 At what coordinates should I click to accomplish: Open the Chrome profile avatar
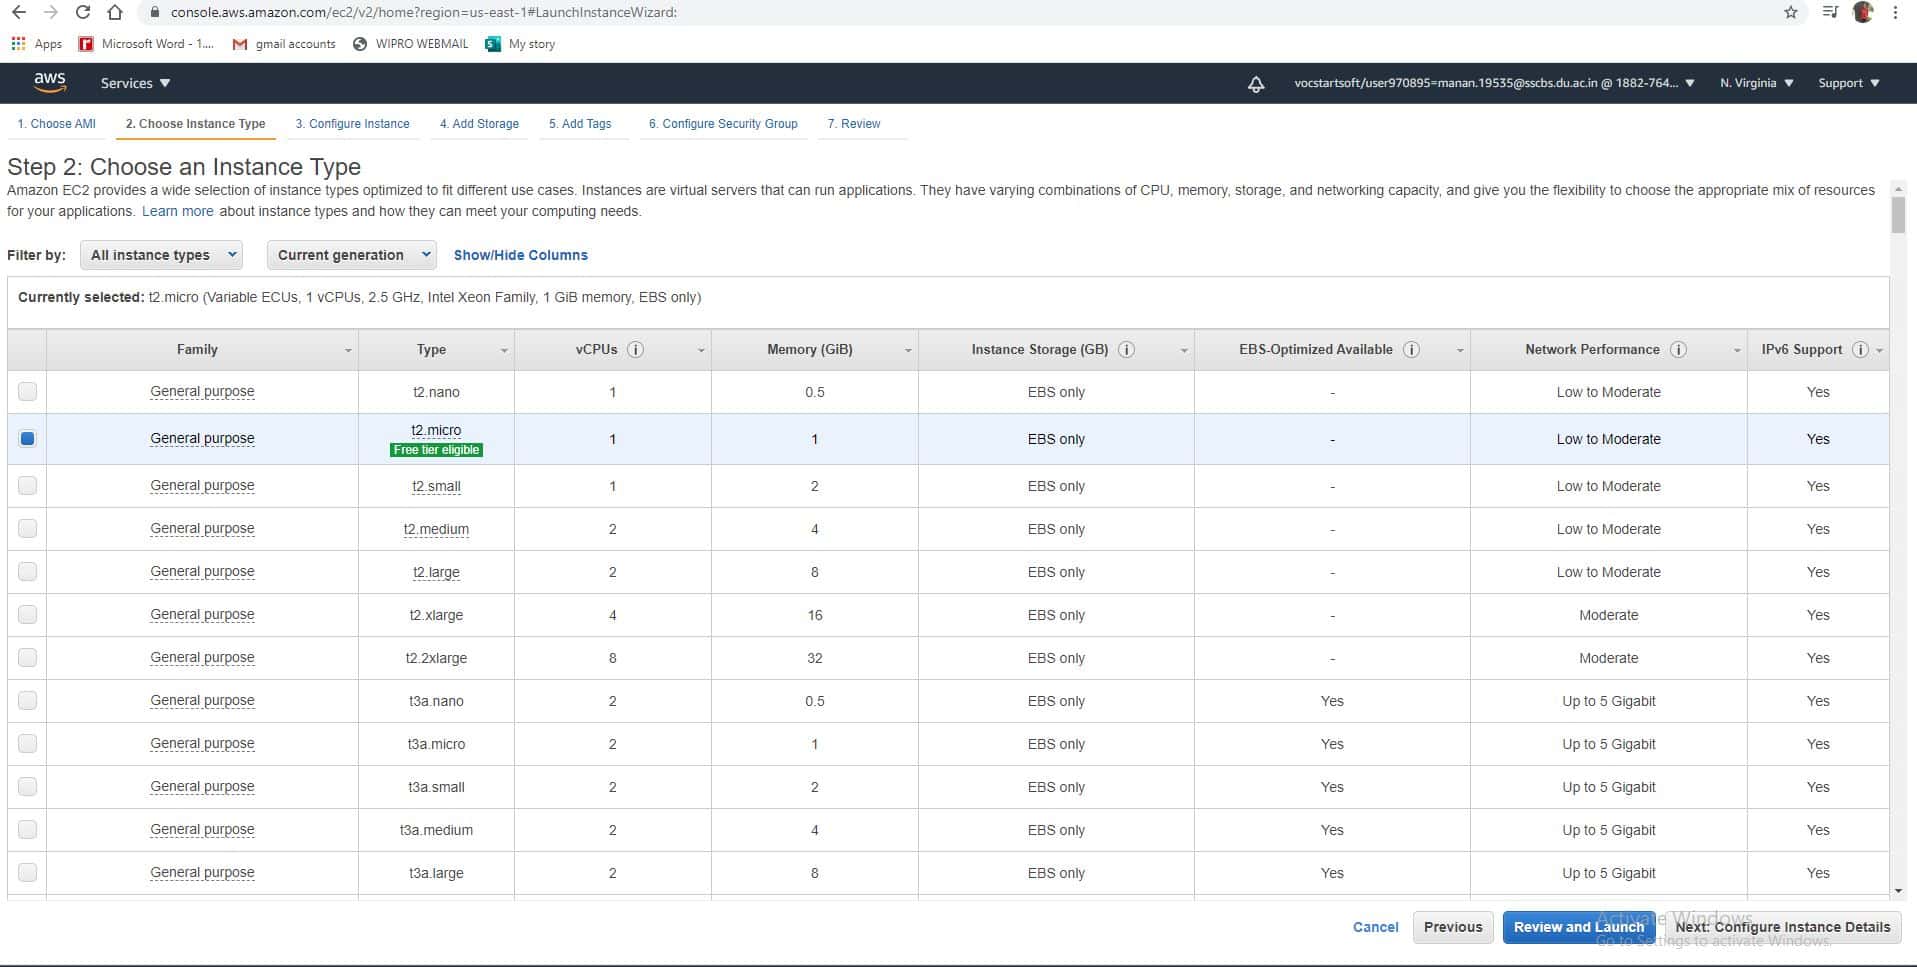1863,12
